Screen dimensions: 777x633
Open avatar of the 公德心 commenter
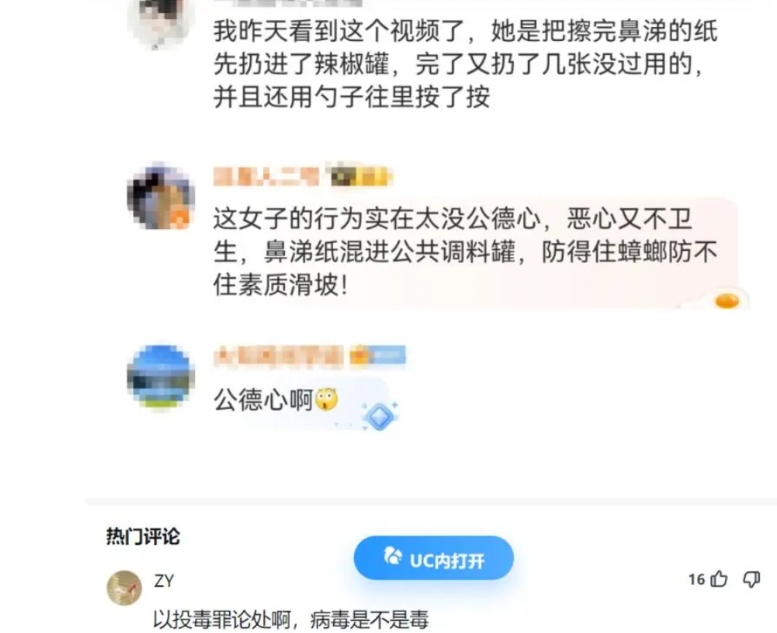pos(161,197)
